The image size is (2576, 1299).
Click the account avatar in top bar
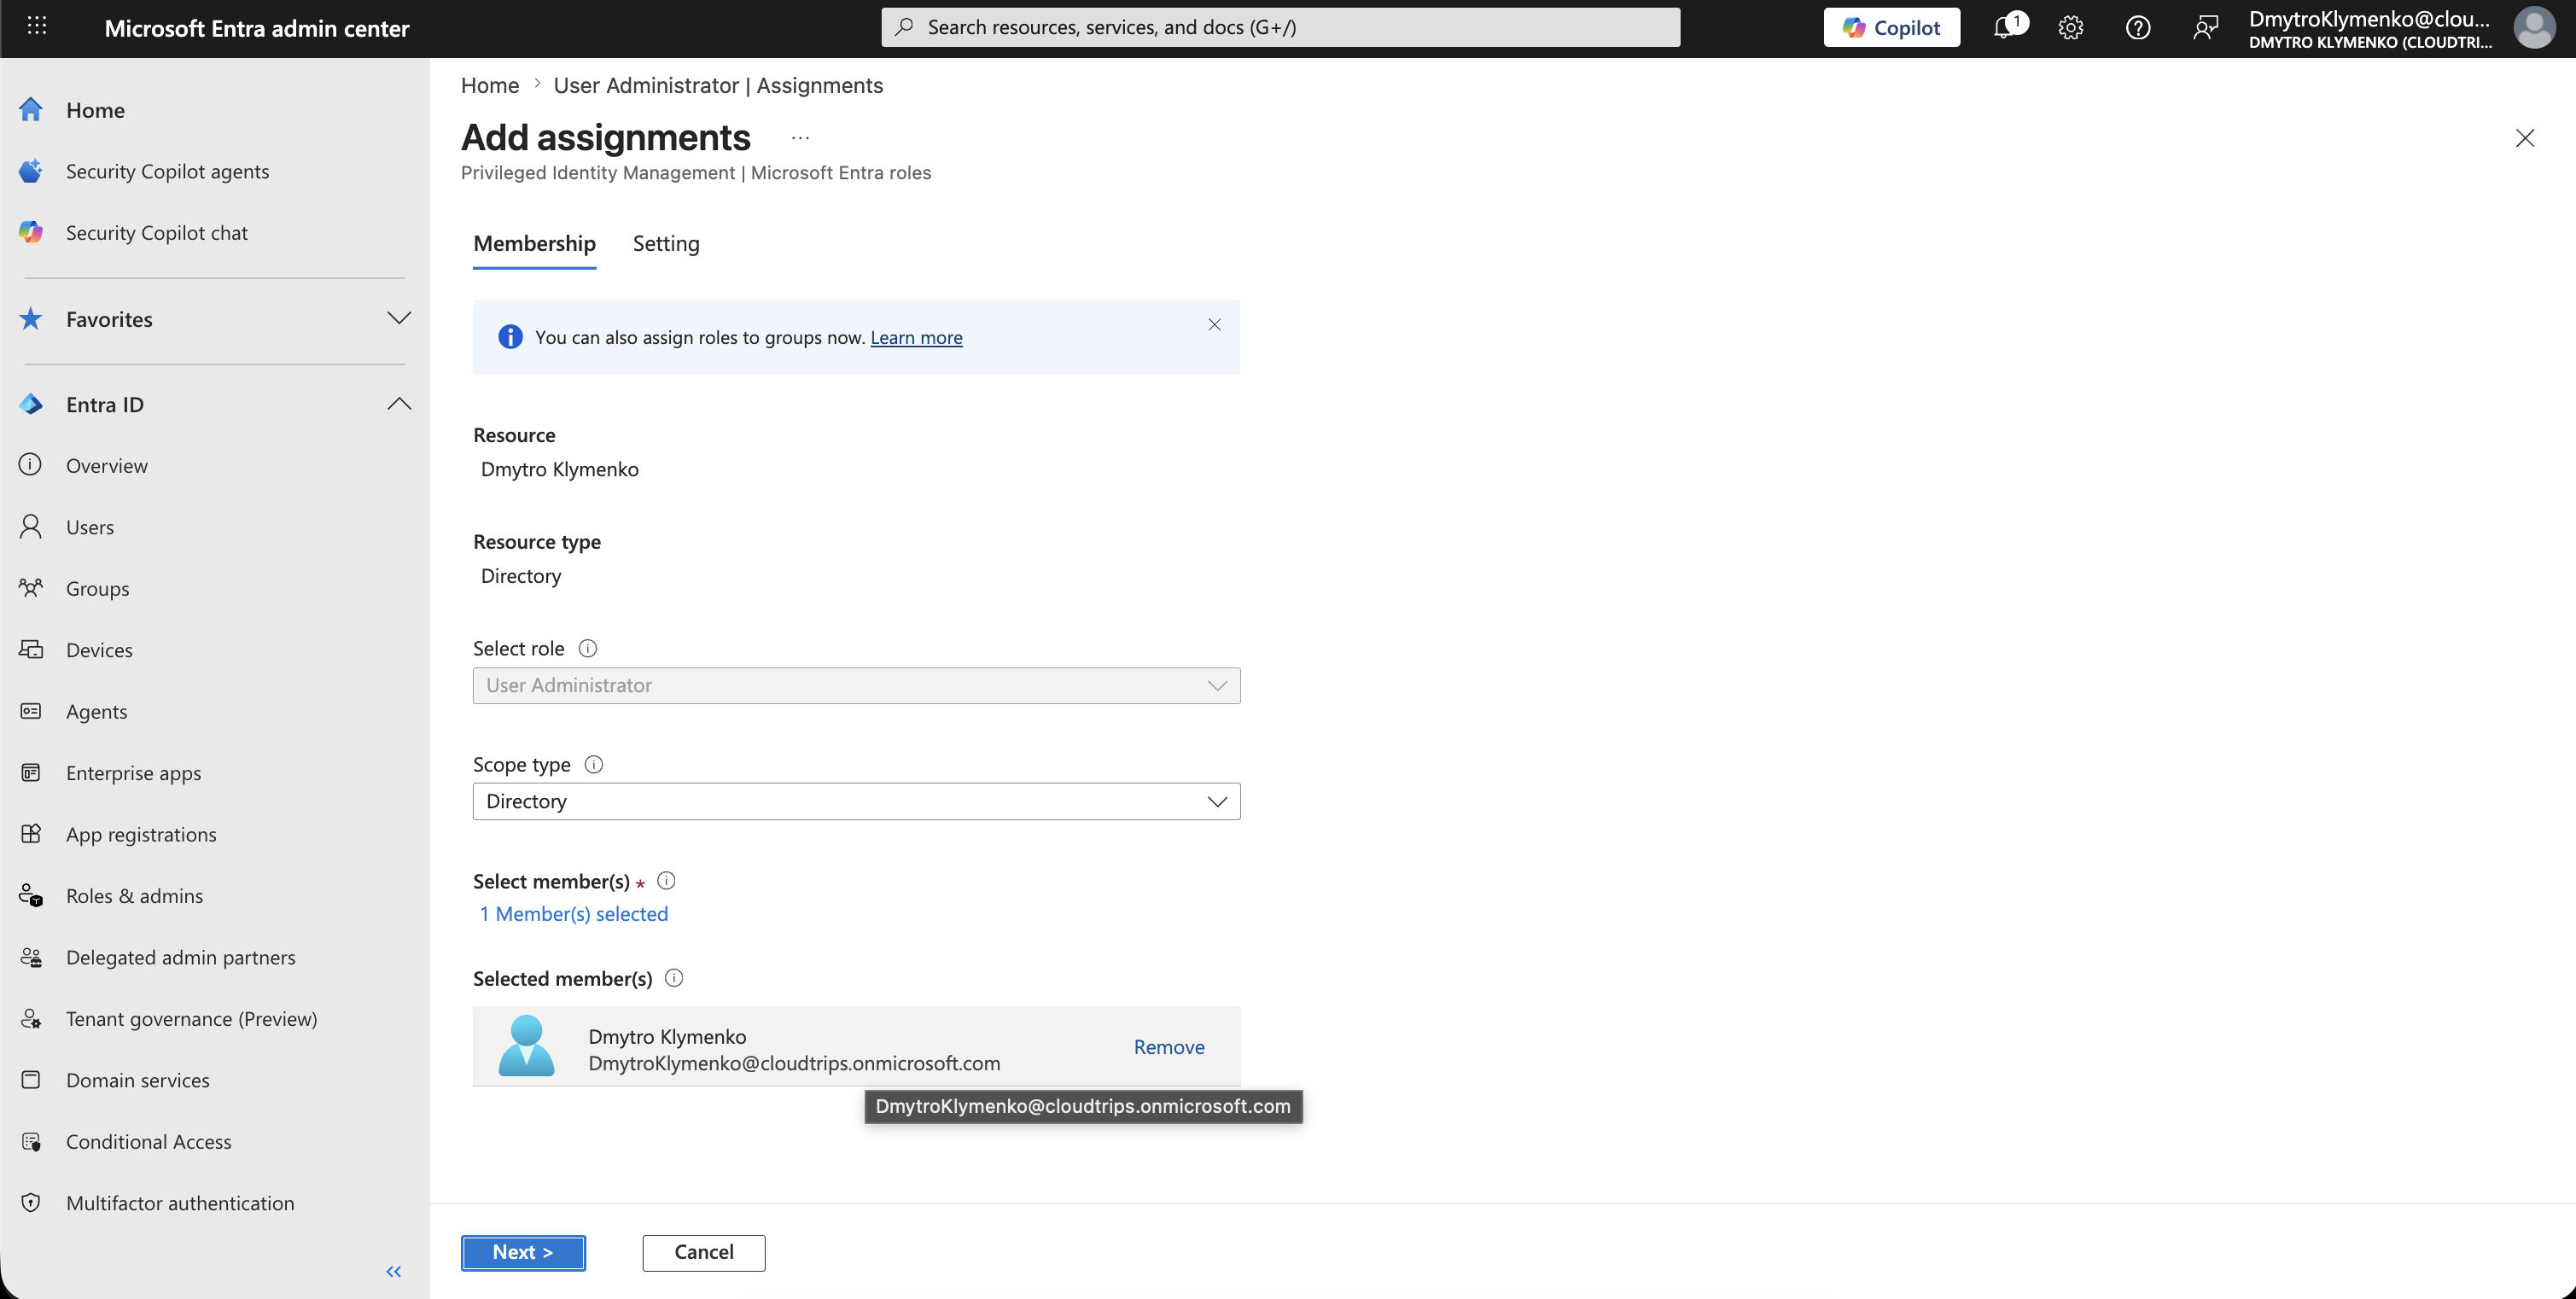(x=2534, y=27)
